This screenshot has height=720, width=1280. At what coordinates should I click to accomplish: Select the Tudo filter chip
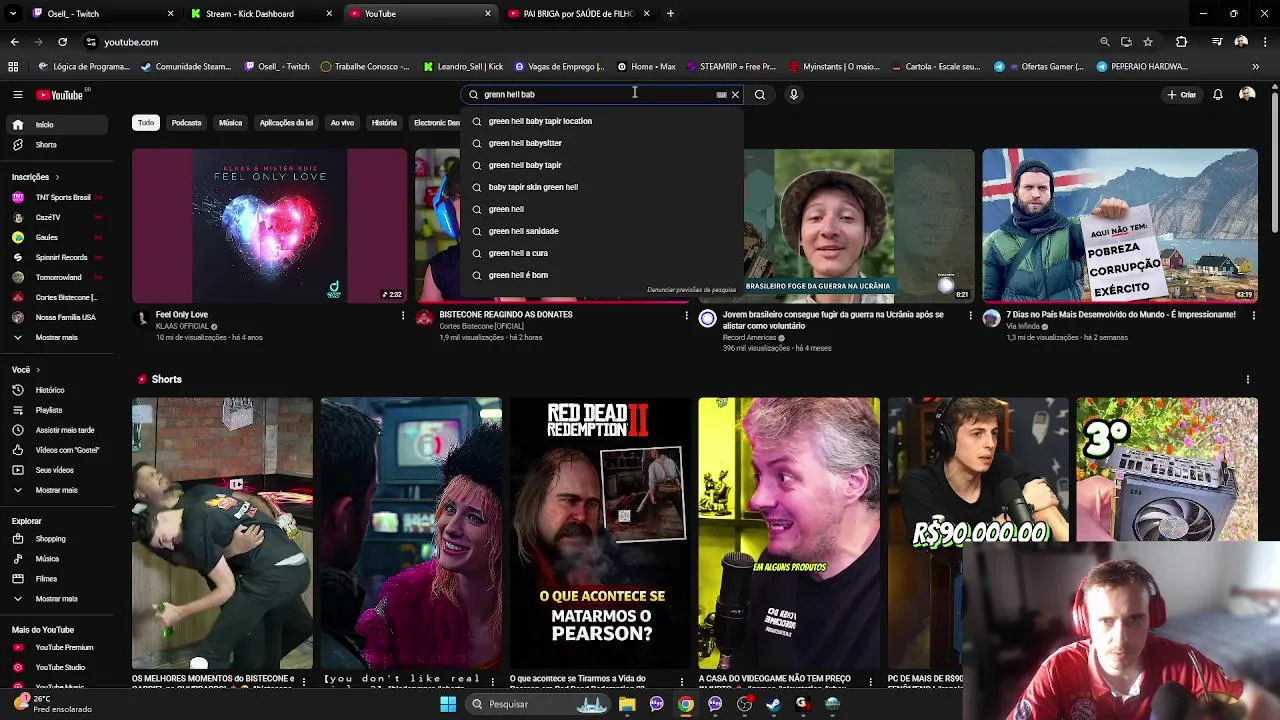pos(146,123)
